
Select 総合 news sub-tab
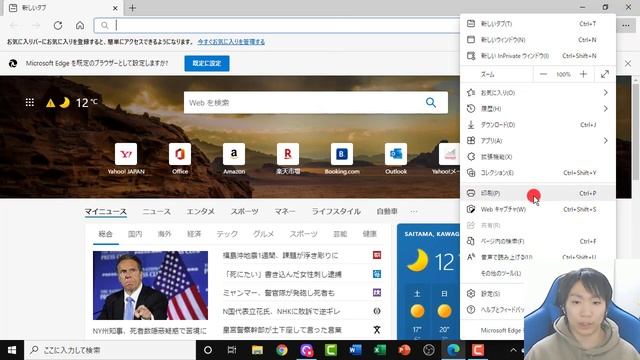105,234
